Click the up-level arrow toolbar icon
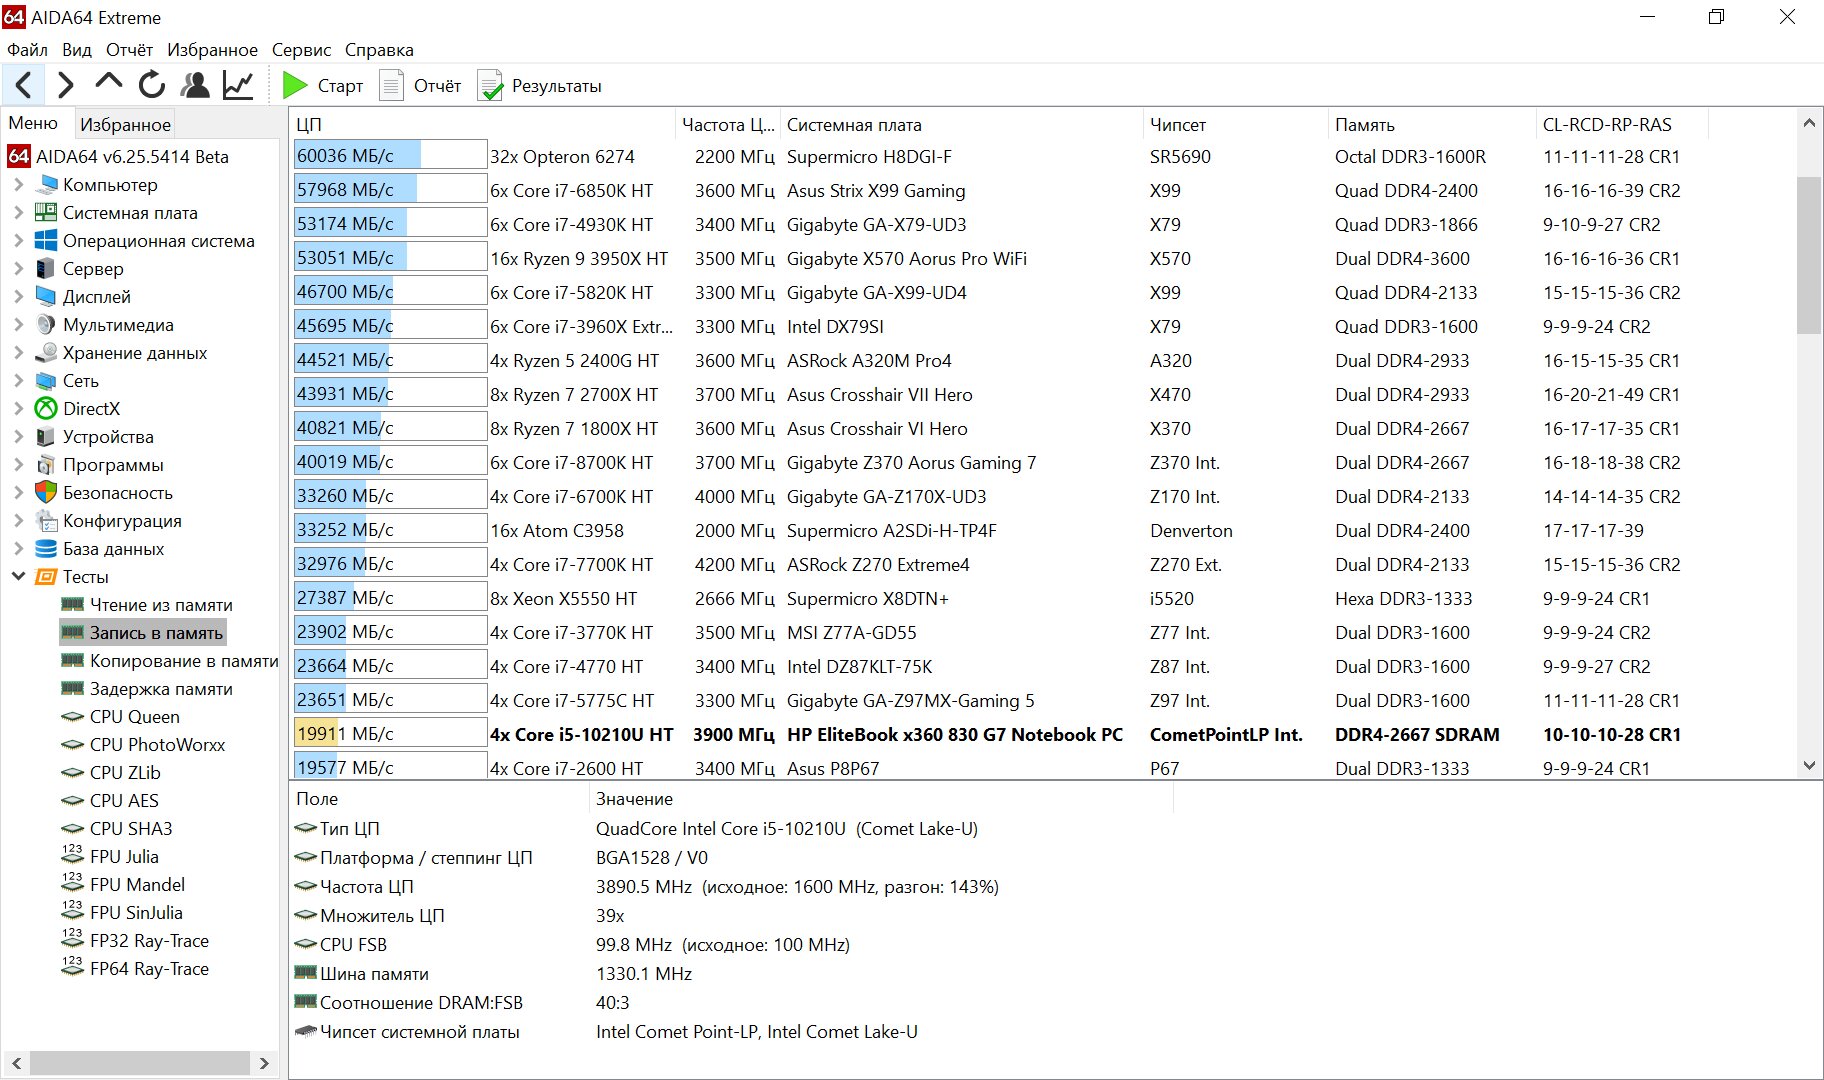Viewport: 1824px width, 1080px height. [x=108, y=83]
